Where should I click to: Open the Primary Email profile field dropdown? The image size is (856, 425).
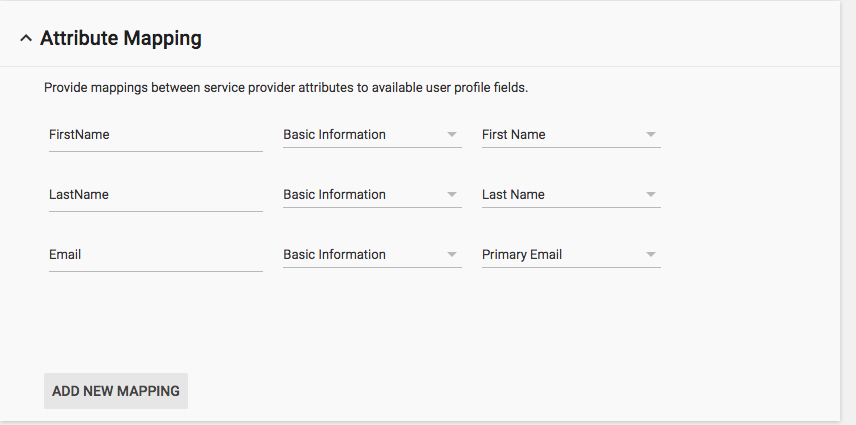(560, 255)
